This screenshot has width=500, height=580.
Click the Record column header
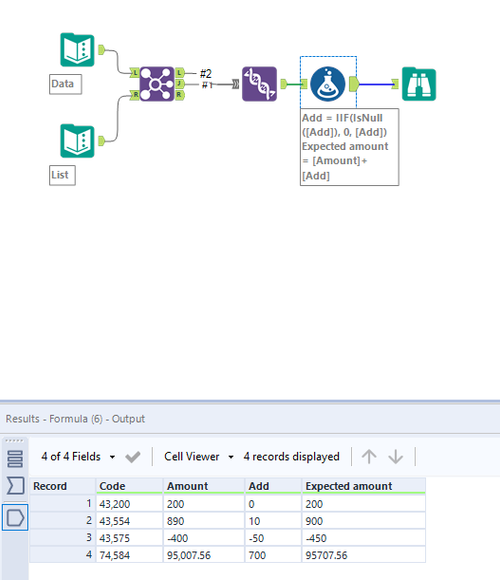pos(63,486)
